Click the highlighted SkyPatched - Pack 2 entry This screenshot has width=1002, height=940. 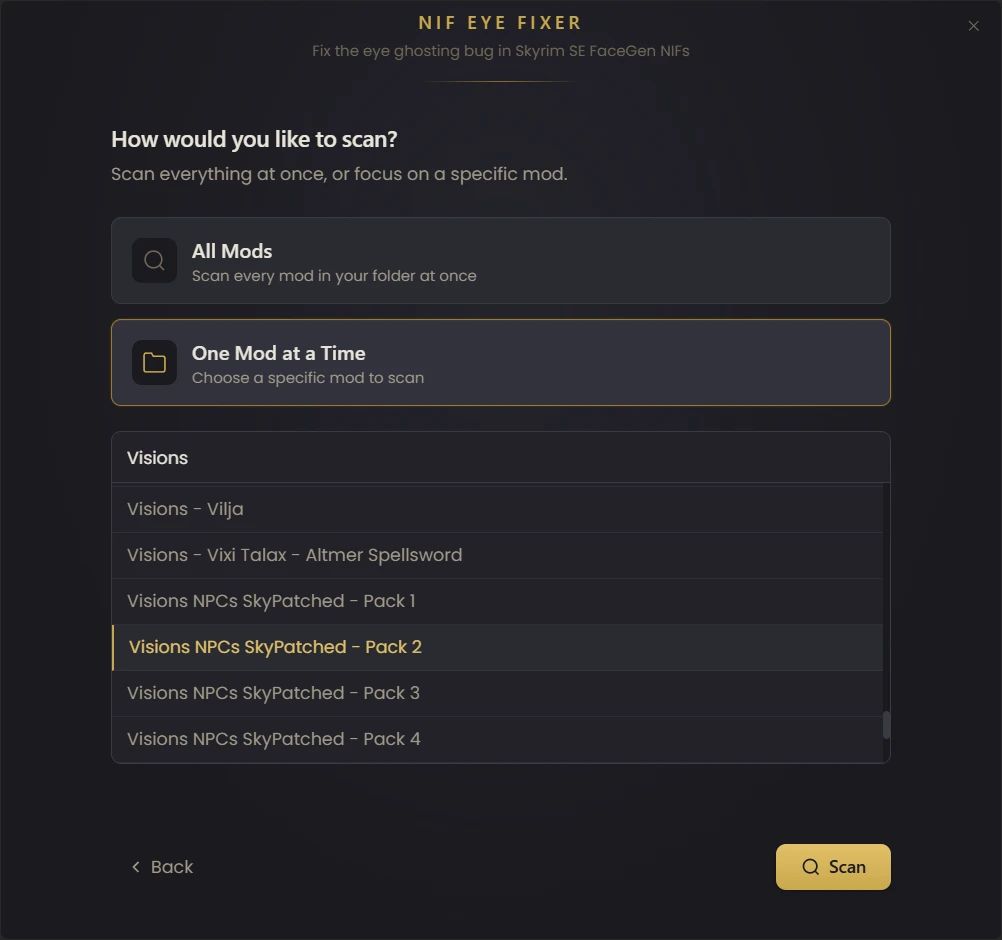[x=275, y=647]
